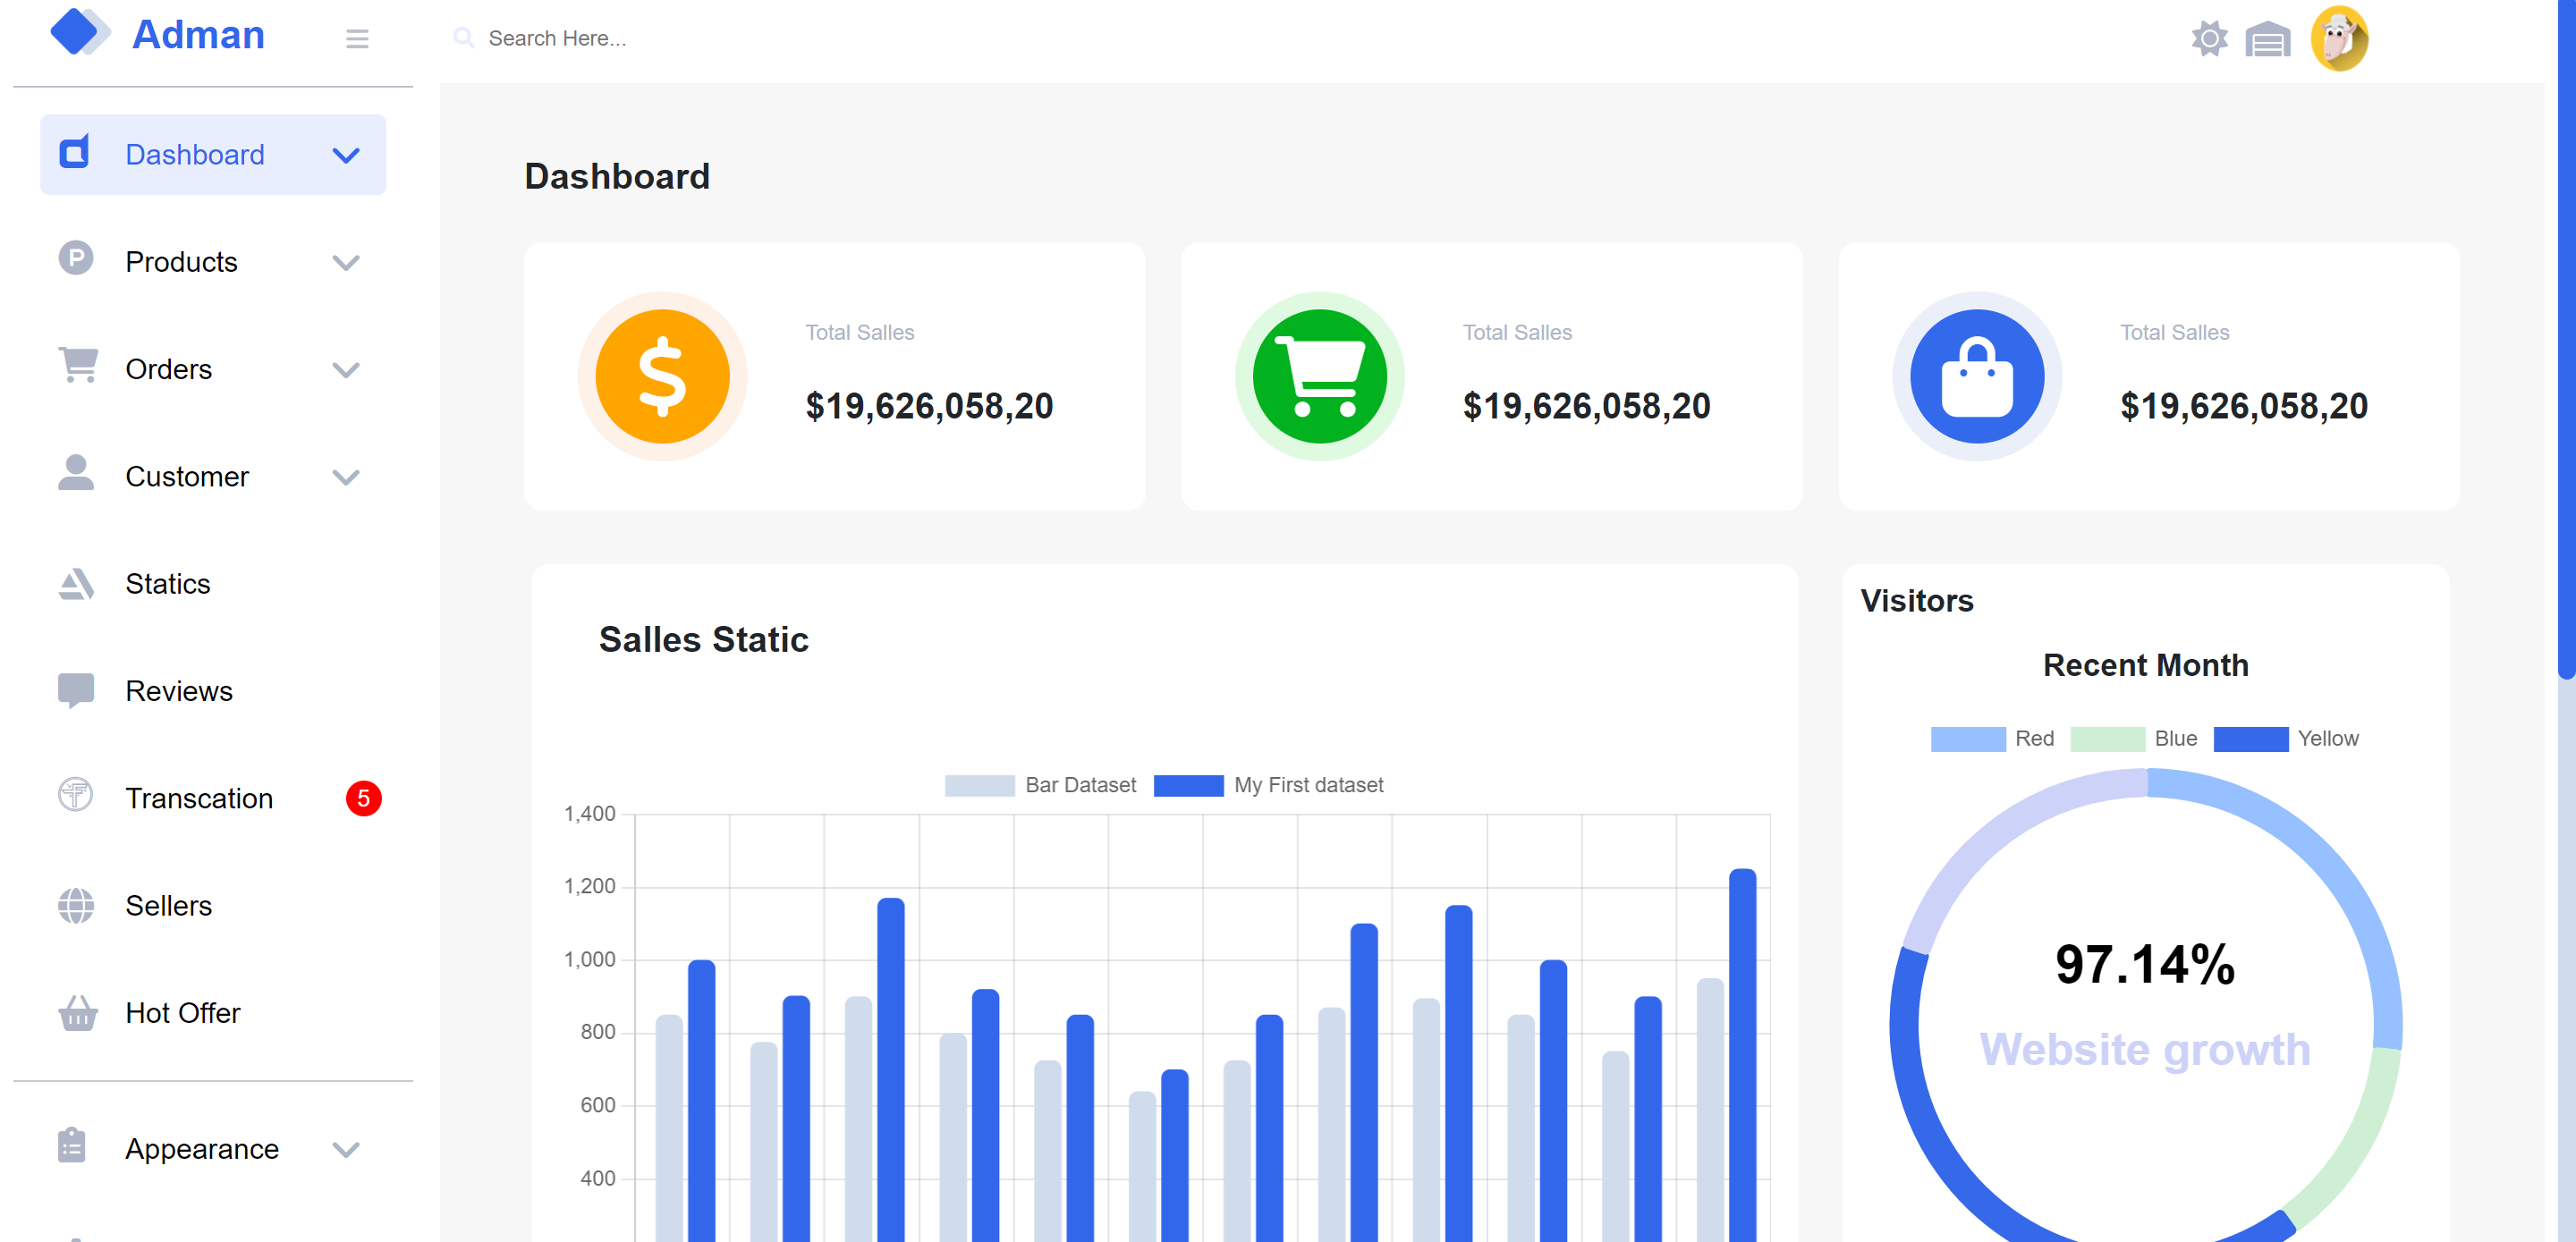Expand the Appearance menu chevron

click(x=345, y=1149)
